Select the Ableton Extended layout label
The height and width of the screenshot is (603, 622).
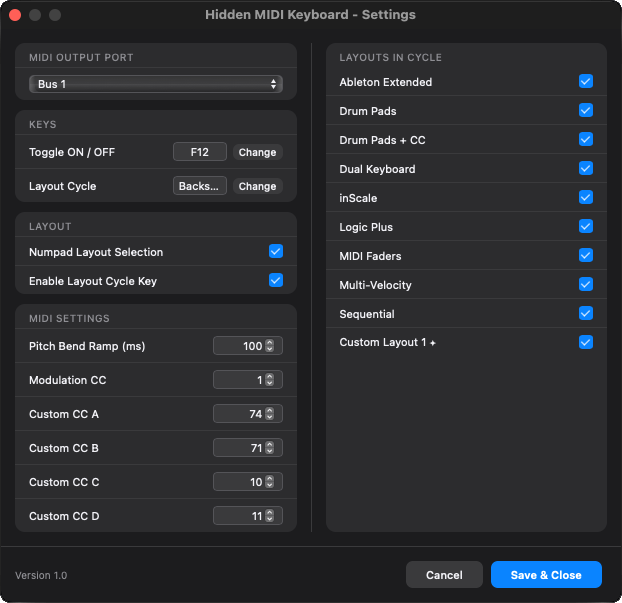tap(386, 82)
